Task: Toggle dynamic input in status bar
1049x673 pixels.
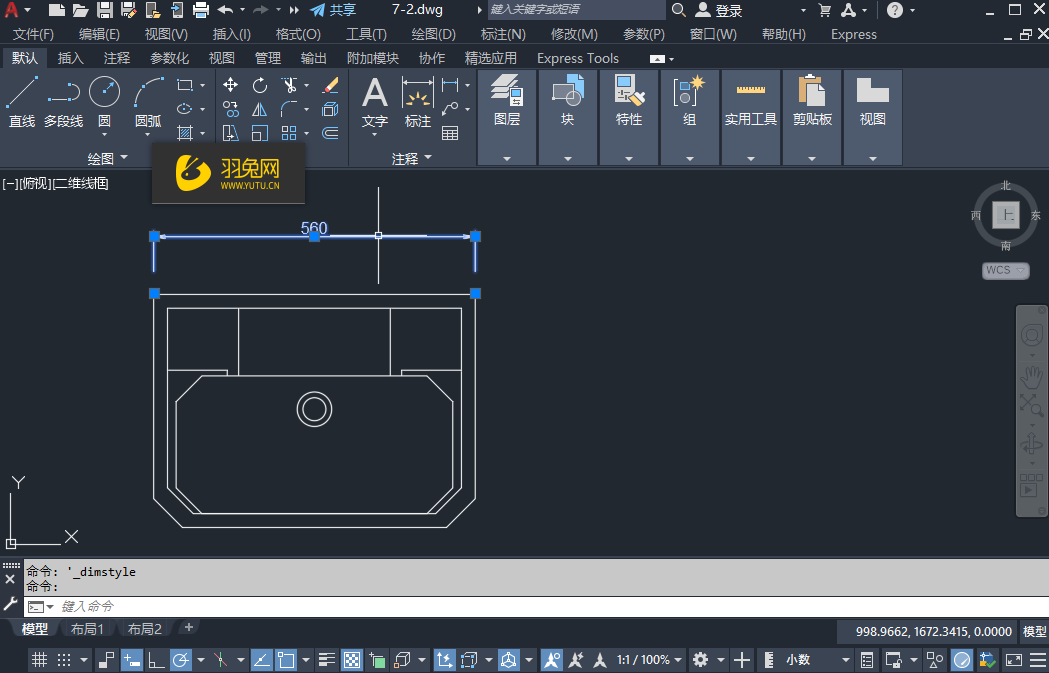Action: click(x=132, y=660)
